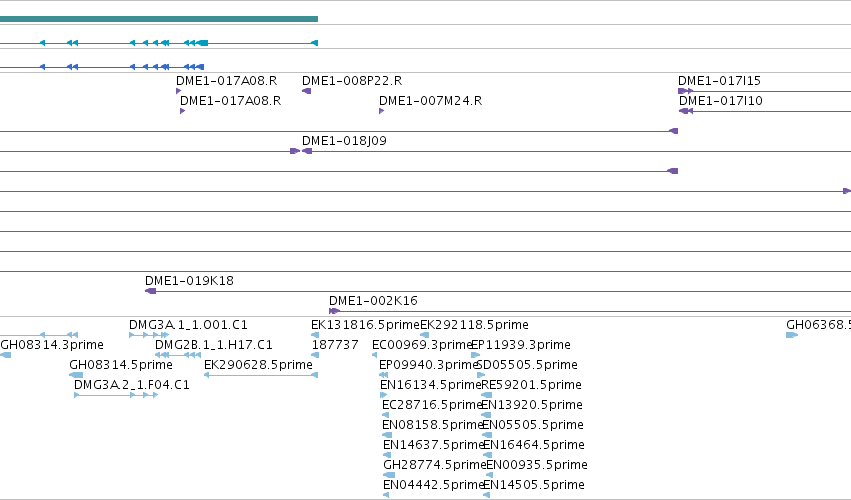Select the DME1-019K18 left arrowhead
The image size is (851, 500).
pyautogui.click(x=150, y=291)
